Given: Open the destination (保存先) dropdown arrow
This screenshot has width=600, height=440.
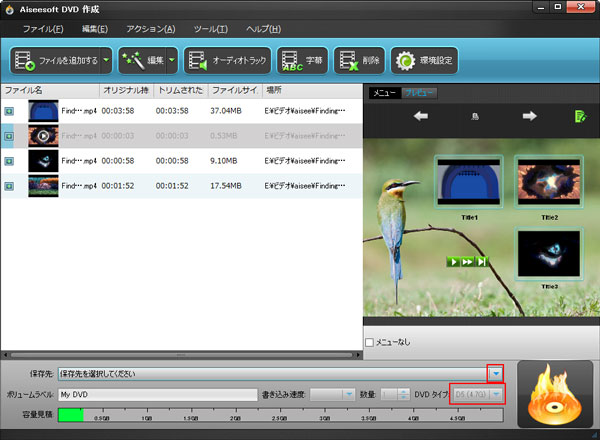Looking at the screenshot, I should click(496, 373).
